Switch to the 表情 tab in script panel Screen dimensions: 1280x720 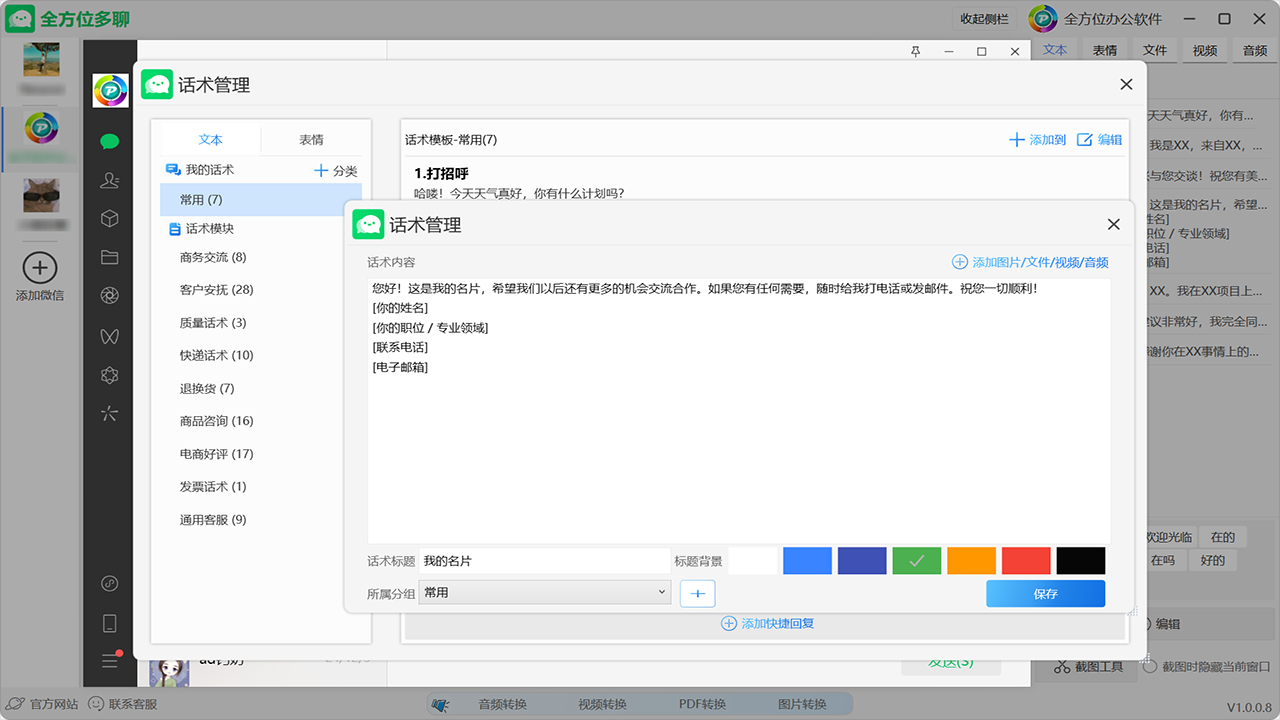pos(311,140)
